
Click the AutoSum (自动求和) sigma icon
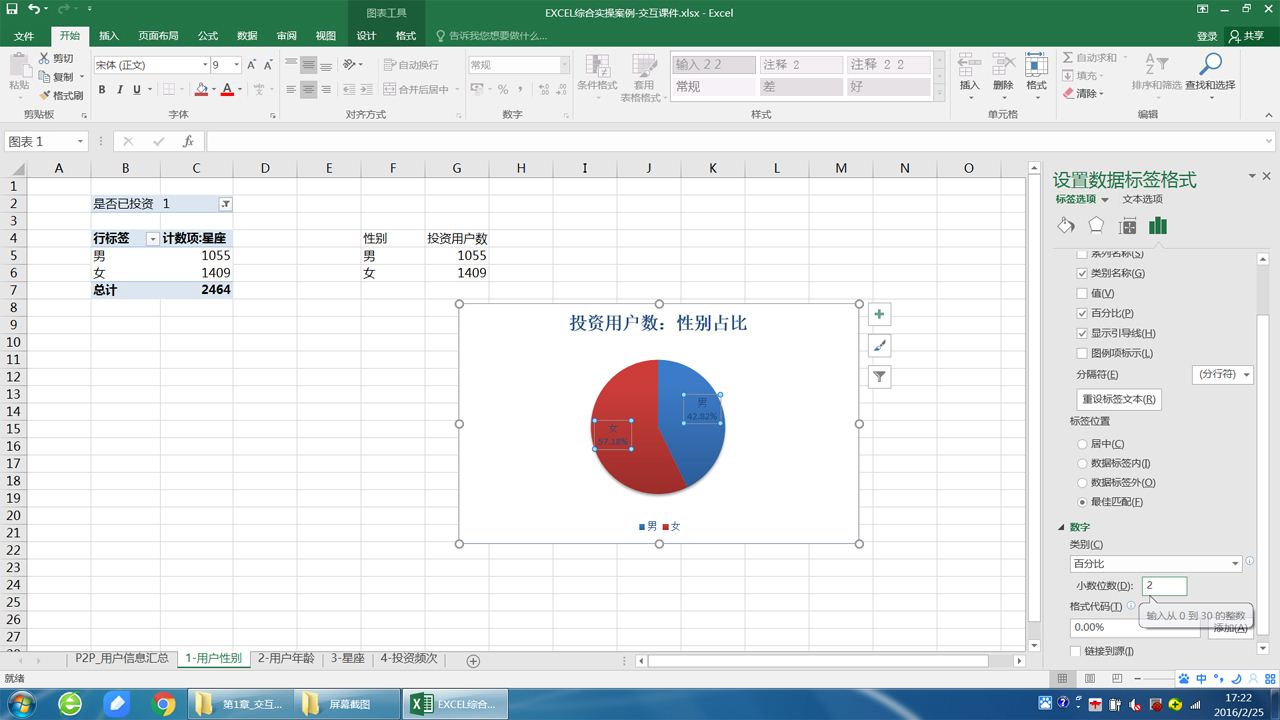tap(1068, 58)
